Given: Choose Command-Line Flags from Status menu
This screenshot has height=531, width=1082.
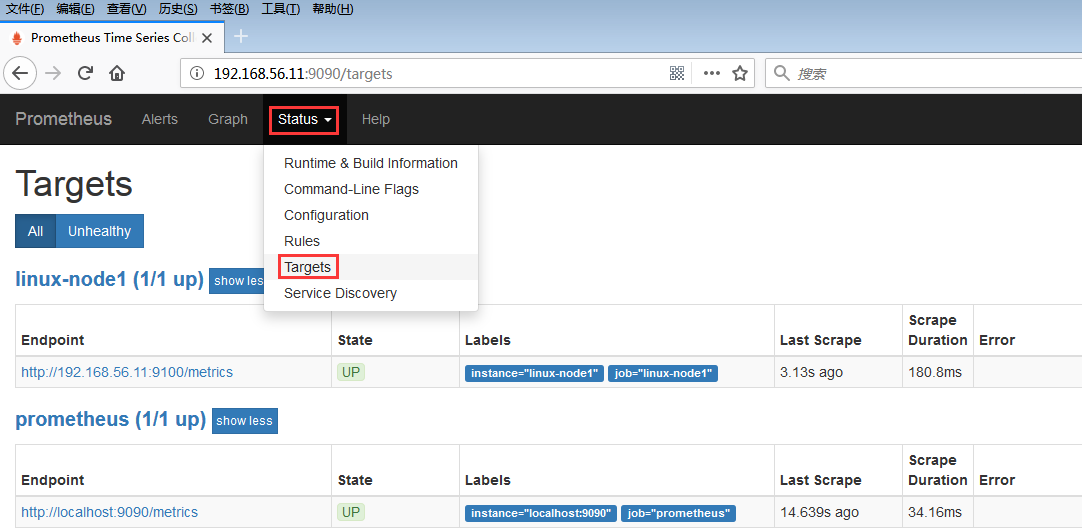Looking at the screenshot, I should [371, 189].
